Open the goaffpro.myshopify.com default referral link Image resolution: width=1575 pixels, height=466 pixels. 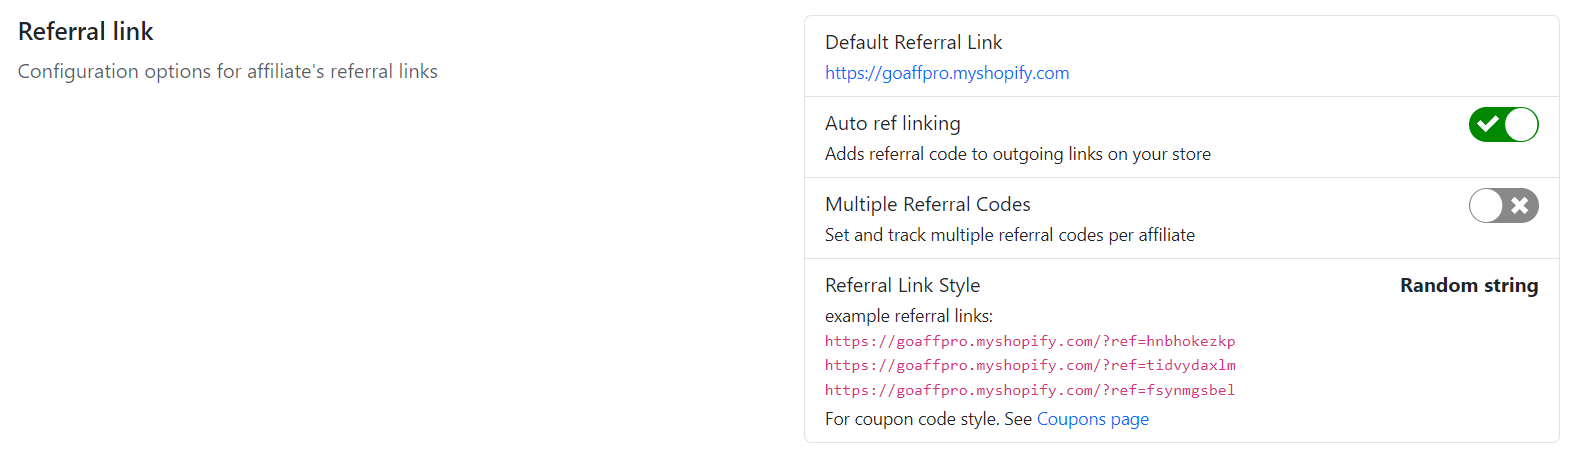(x=946, y=73)
